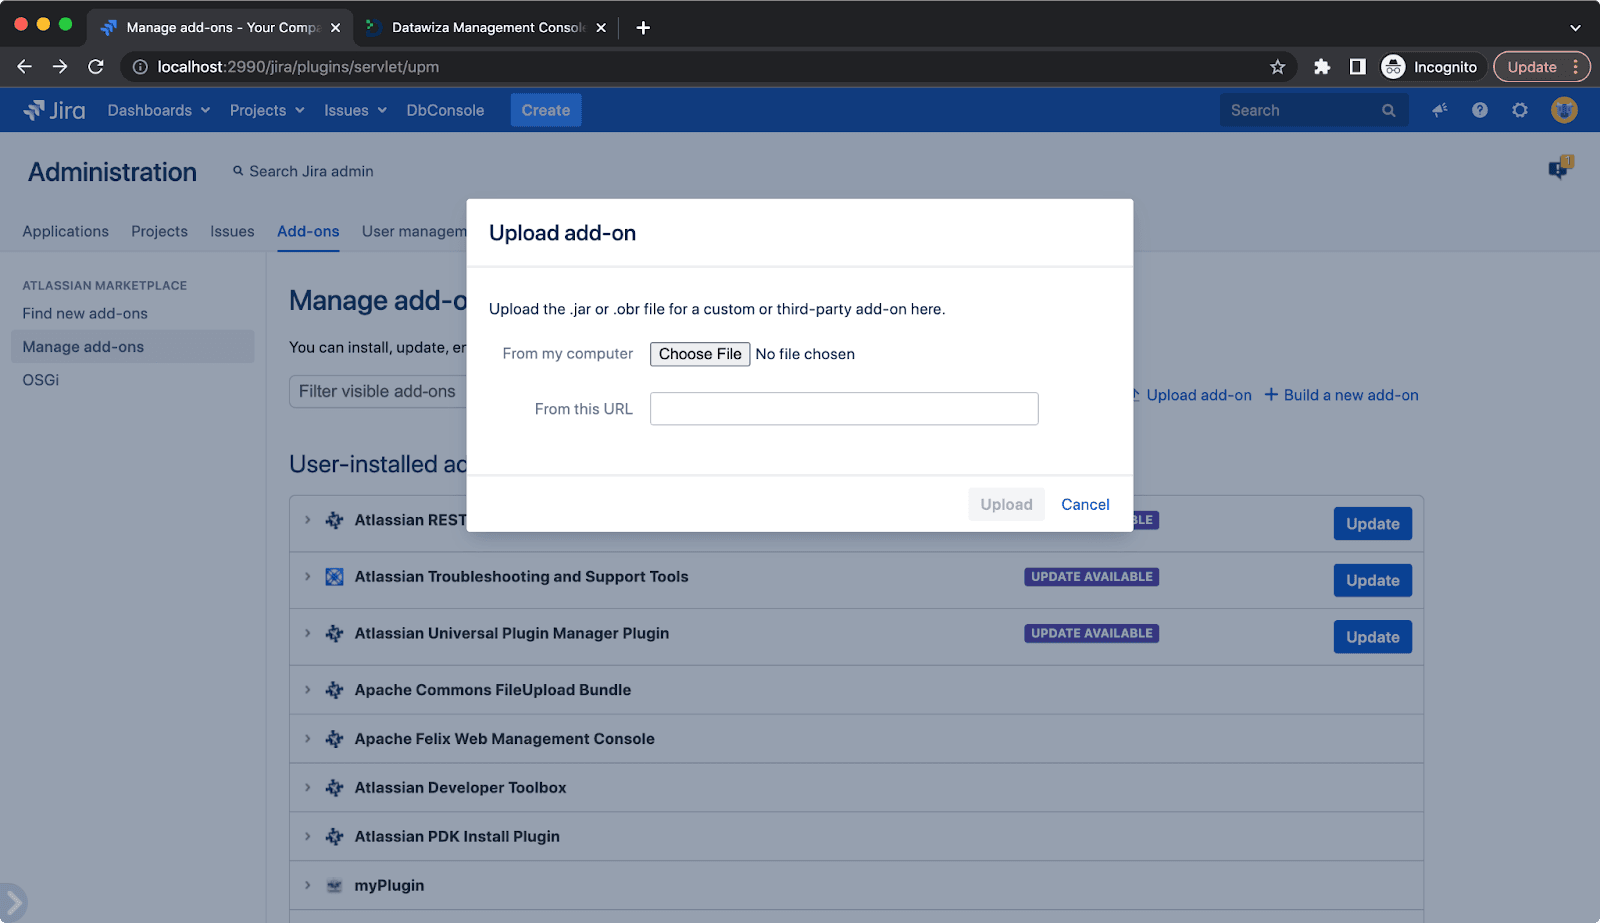
Task: Click the blue Create button
Action: (x=546, y=110)
